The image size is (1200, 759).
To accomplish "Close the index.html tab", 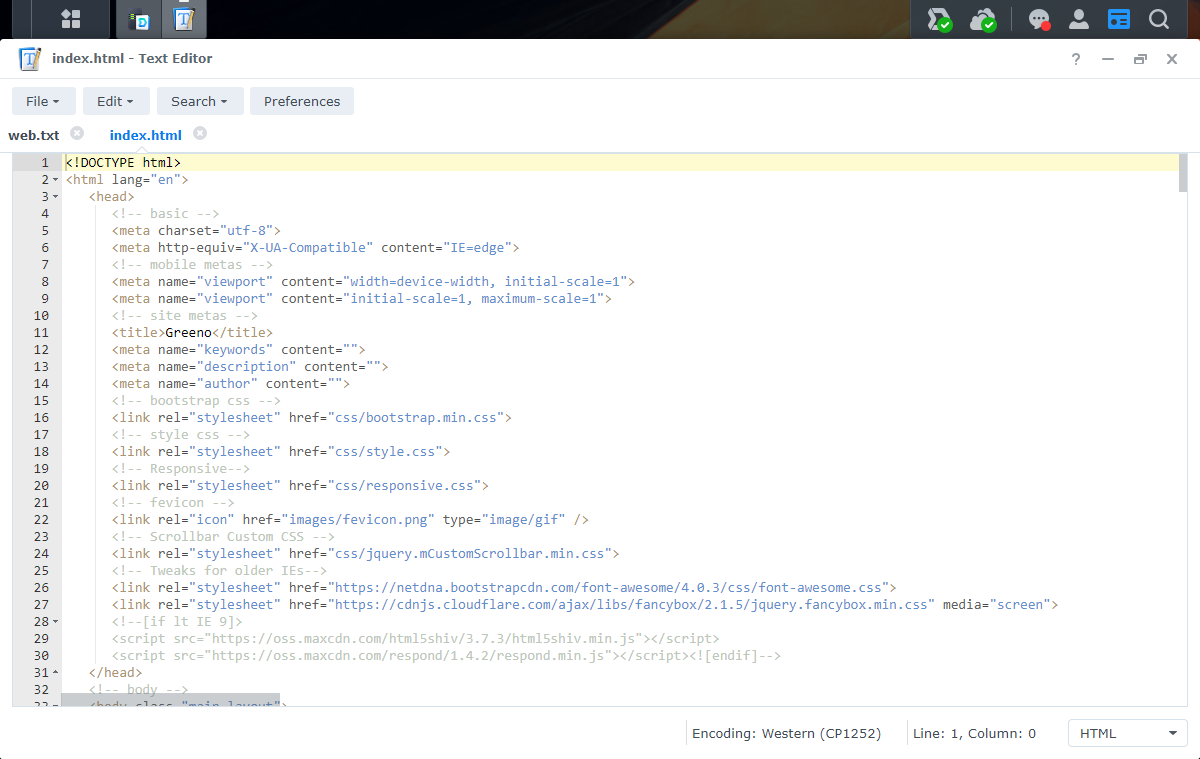I will pos(199,134).
